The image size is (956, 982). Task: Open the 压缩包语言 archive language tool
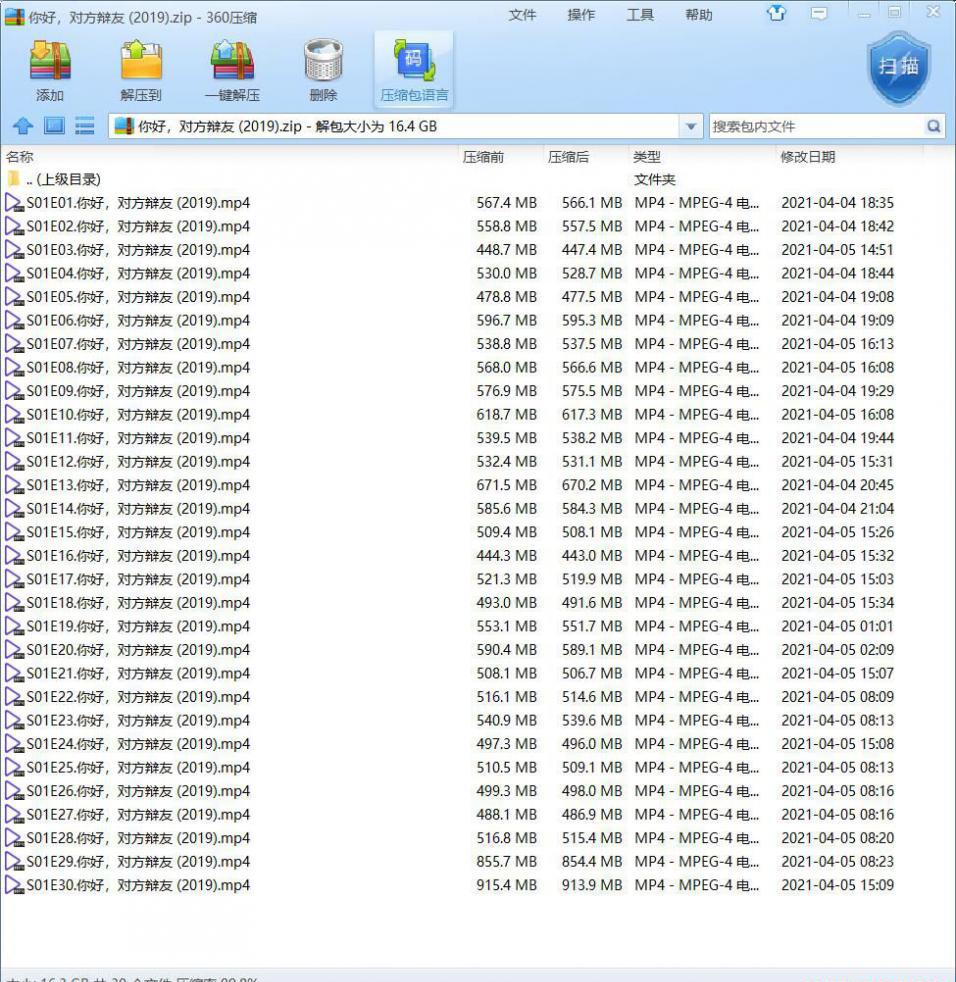coord(413,69)
